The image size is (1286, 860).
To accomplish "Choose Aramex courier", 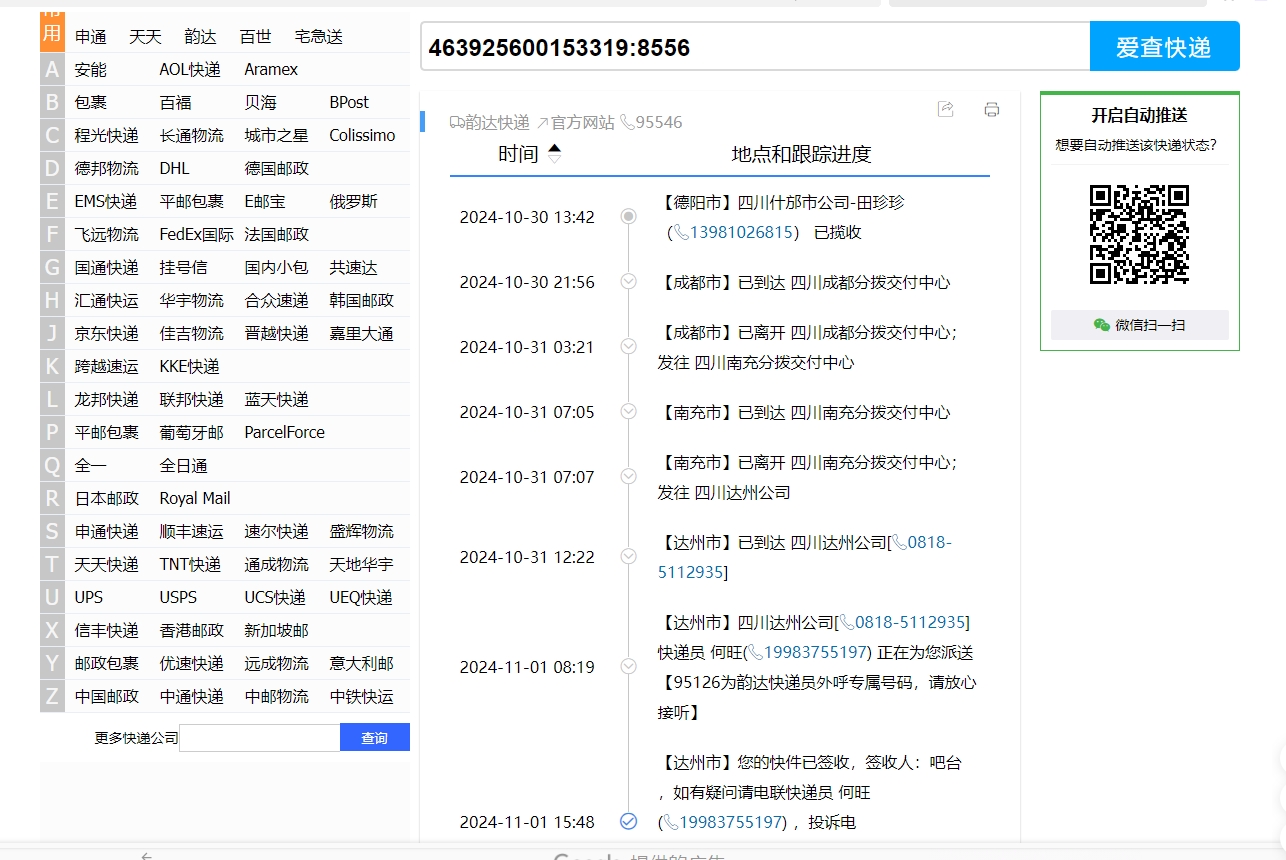I will 271,69.
